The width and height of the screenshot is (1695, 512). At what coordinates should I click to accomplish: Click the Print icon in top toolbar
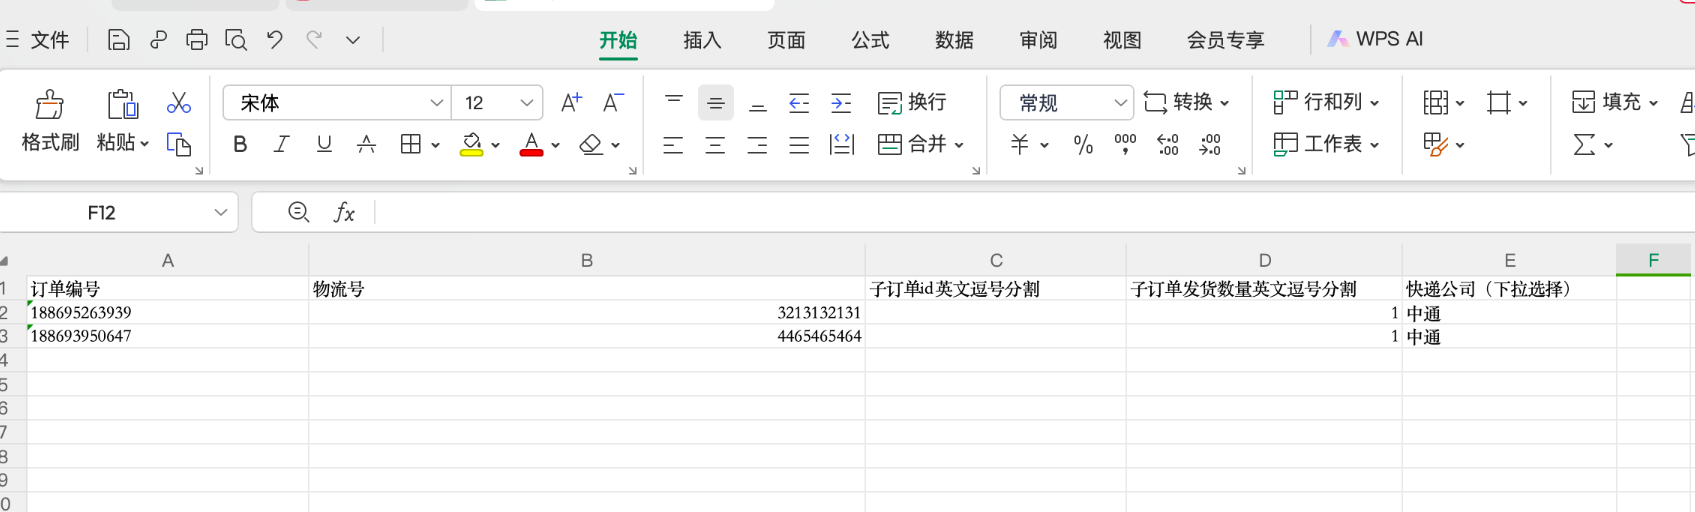pos(197,40)
